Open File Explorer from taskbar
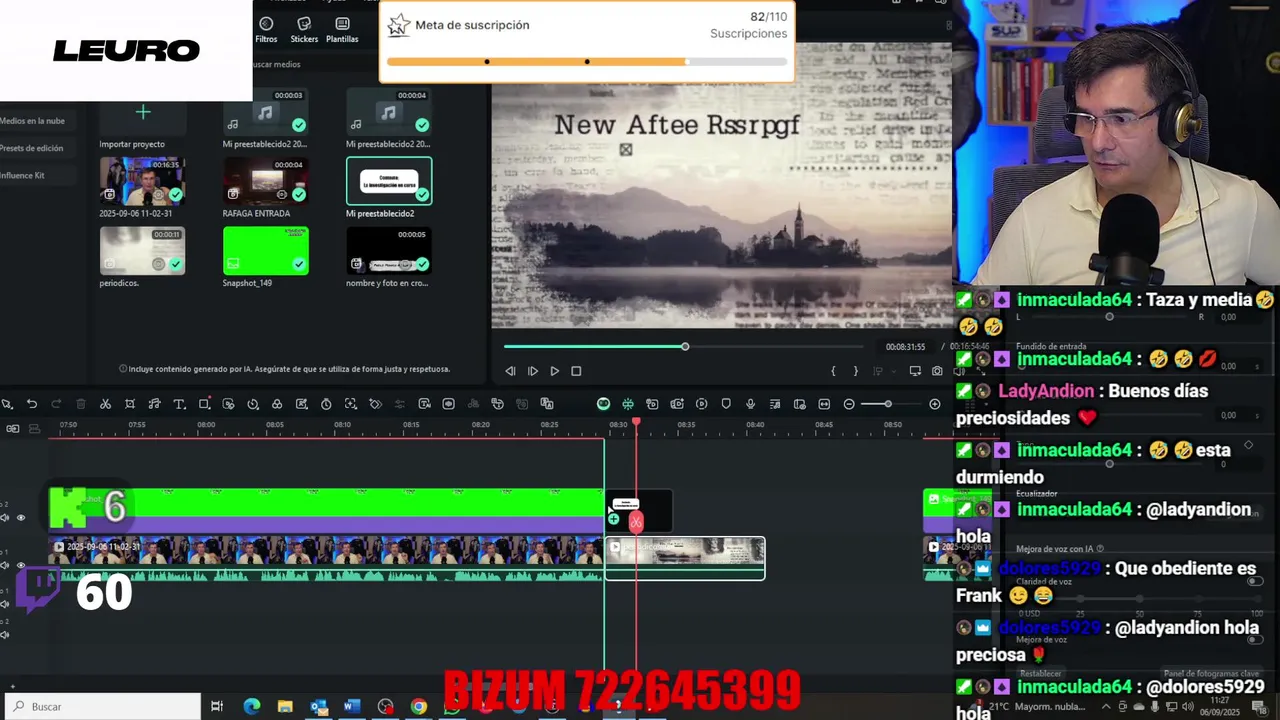Screen dimensions: 1280x720 click(x=285, y=706)
